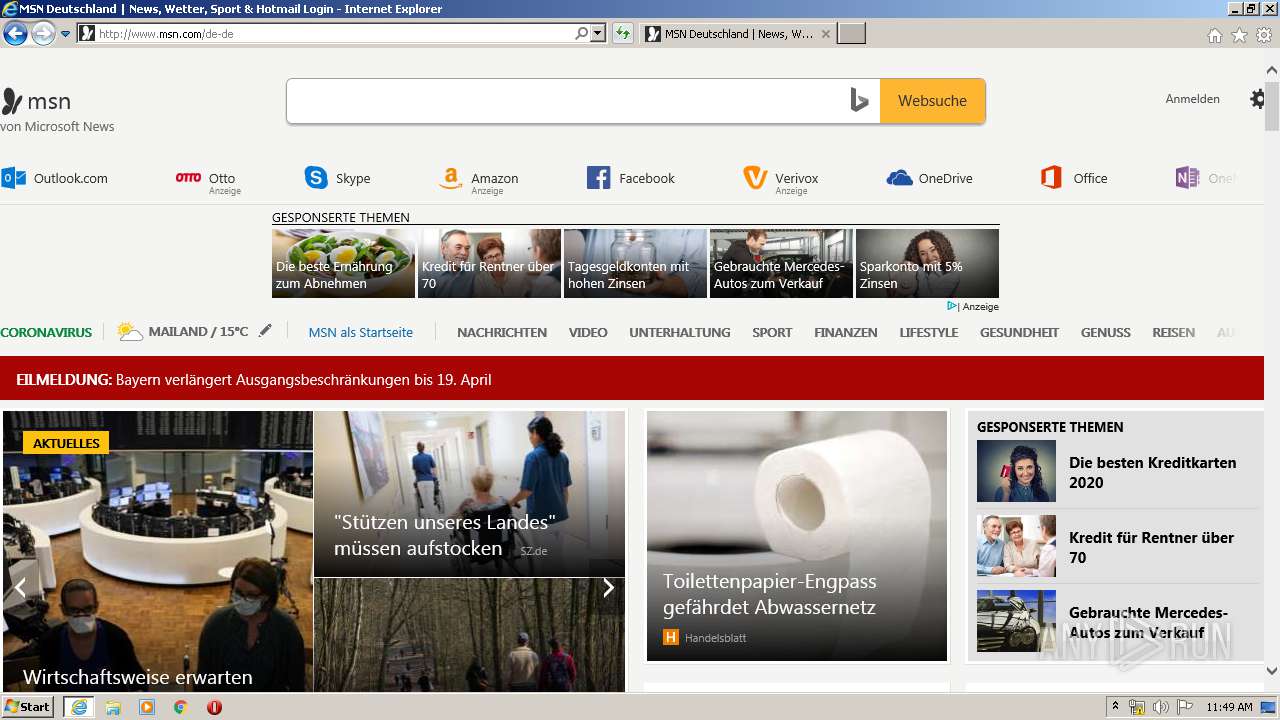The height and width of the screenshot is (720, 1280).
Task: Open Internet Explorer in taskbar
Action: point(79,707)
